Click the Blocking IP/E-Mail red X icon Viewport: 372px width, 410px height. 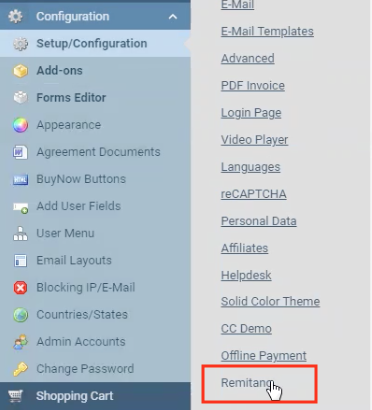(x=20, y=288)
